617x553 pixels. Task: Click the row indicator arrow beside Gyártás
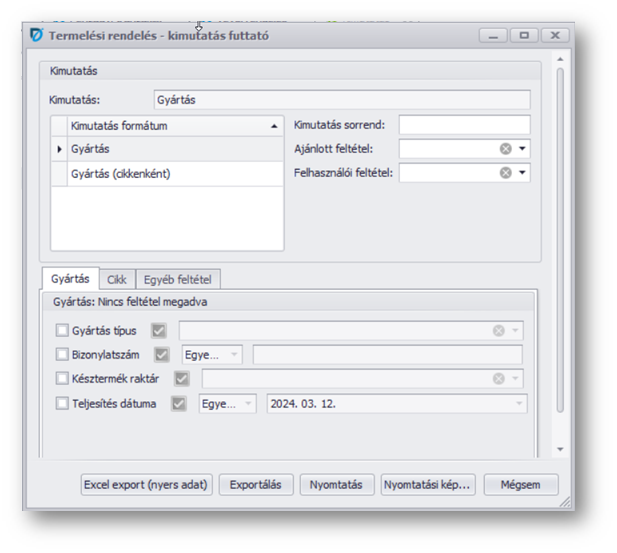[x=59, y=149]
